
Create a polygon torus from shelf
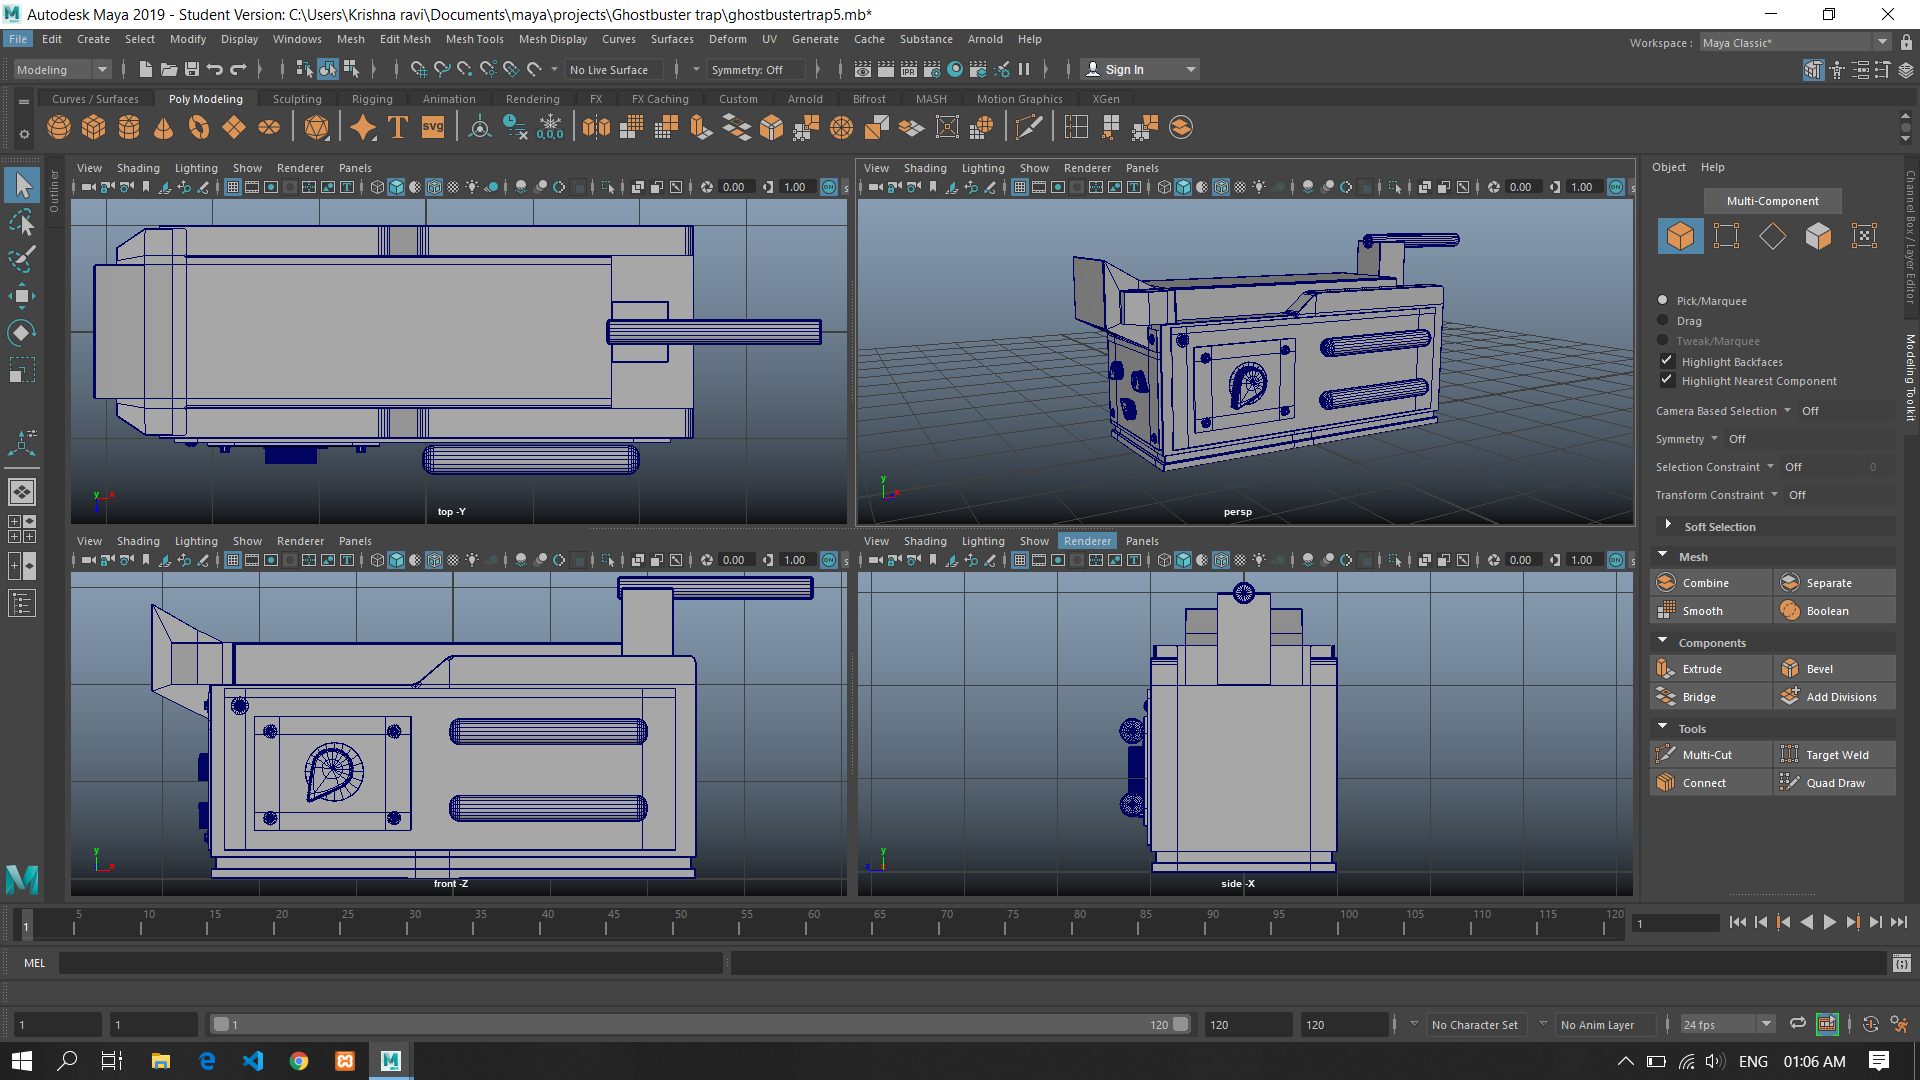coord(199,127)
